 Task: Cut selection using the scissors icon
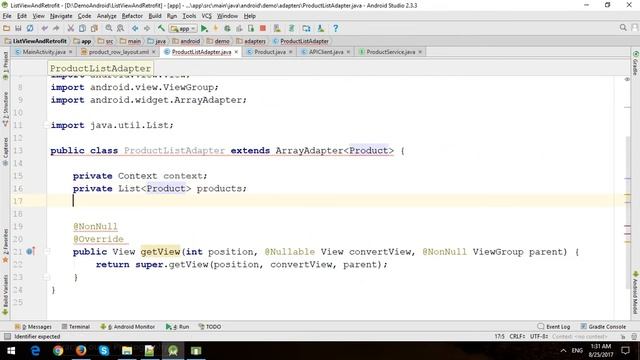pos(71,28)
